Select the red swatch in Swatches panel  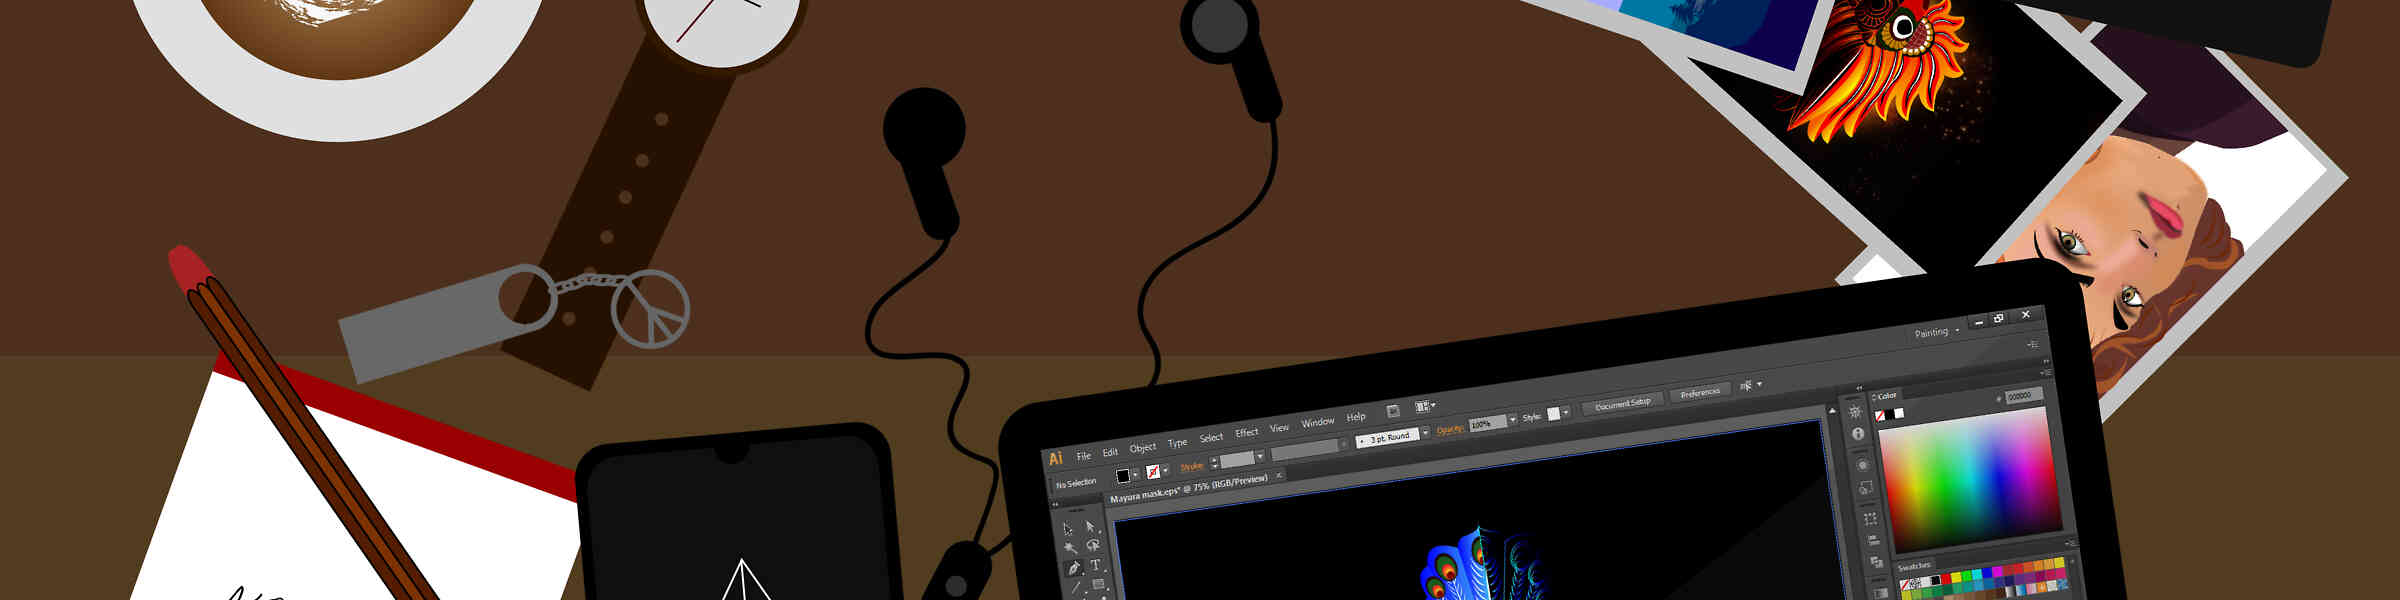1945,579
